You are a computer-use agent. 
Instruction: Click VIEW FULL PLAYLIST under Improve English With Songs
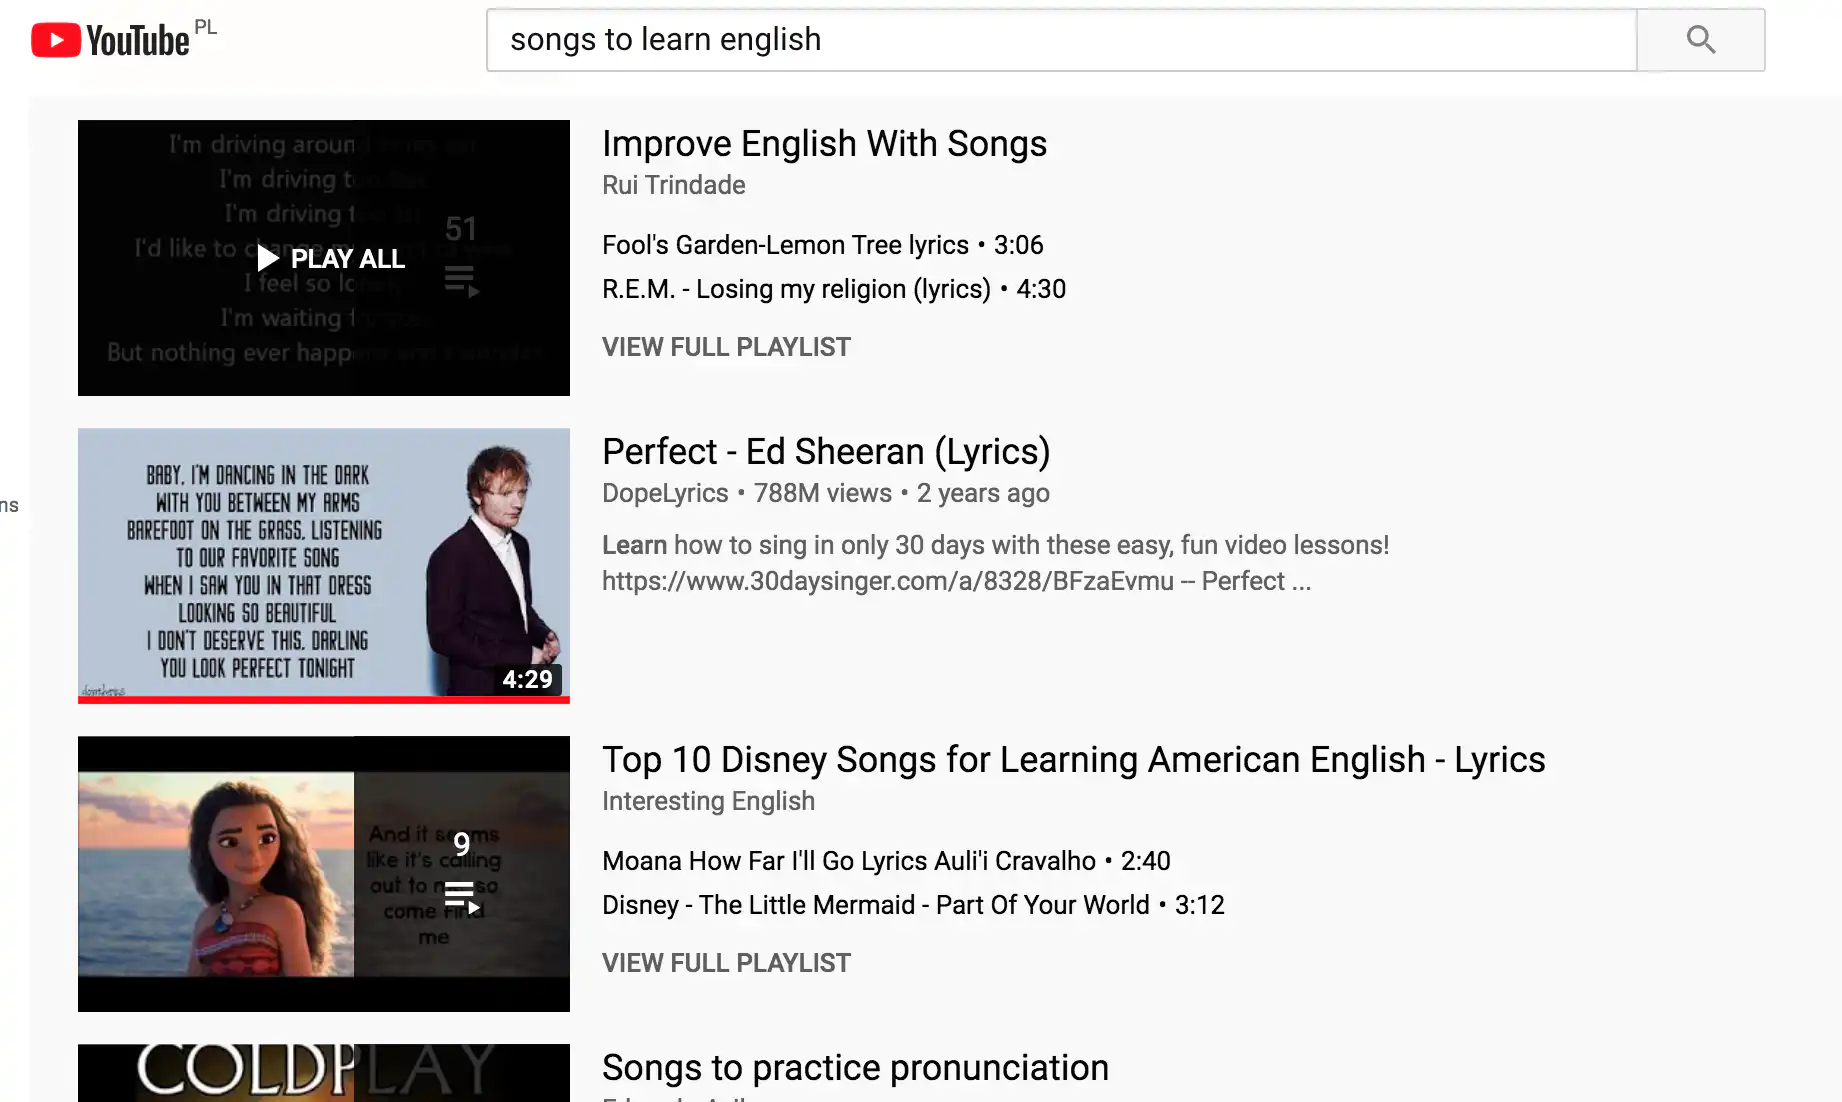(x=726, y=347)
